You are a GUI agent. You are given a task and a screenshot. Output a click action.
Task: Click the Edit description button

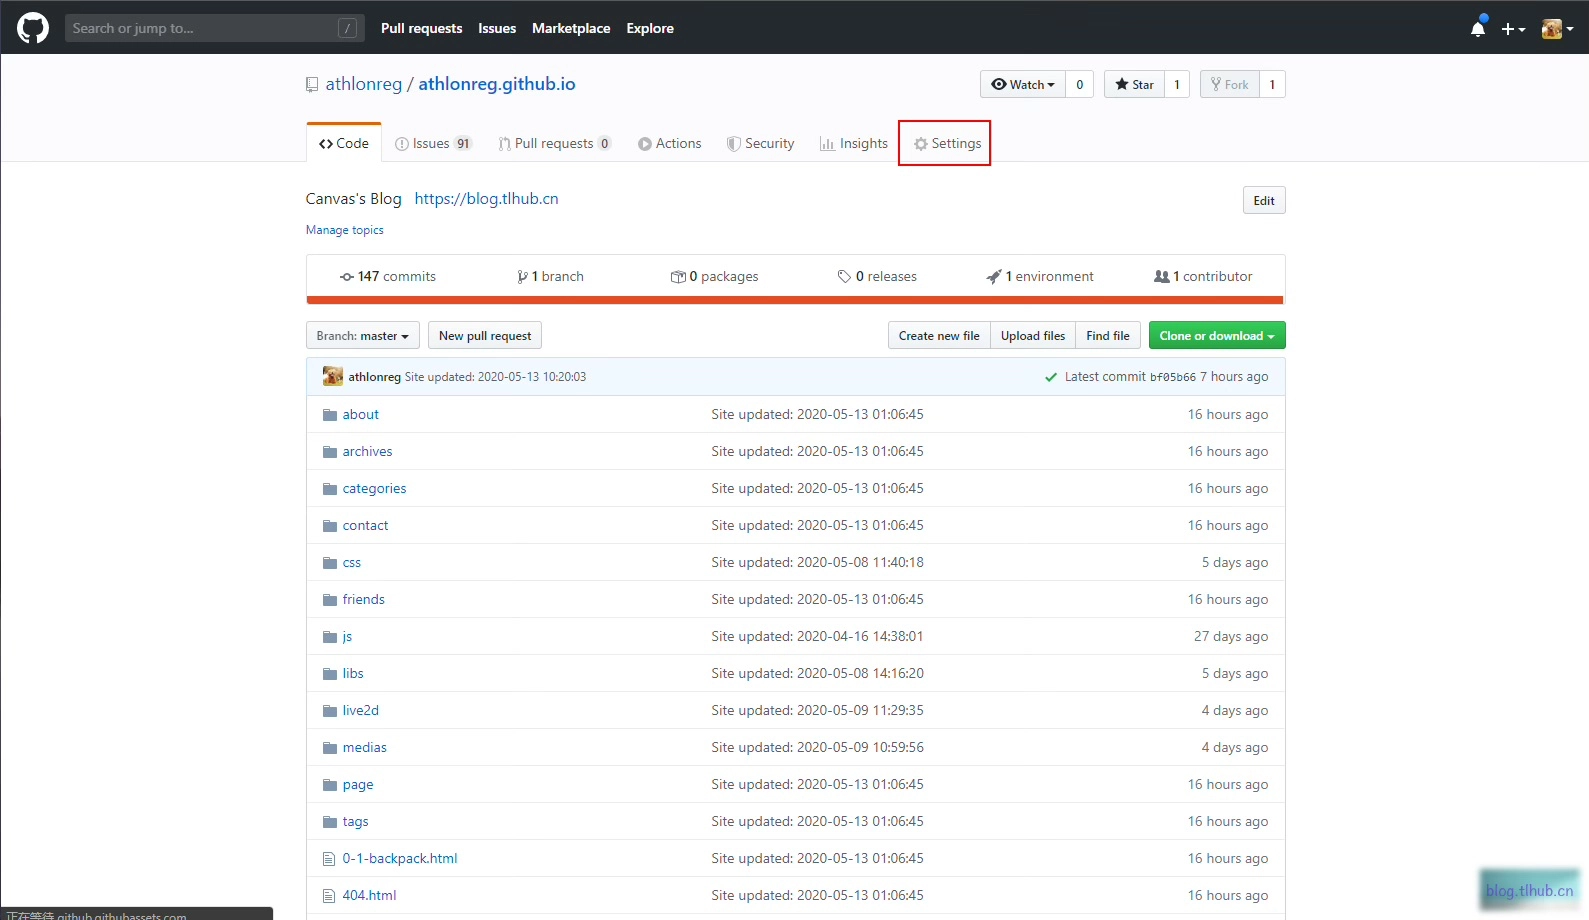tap(1264, 200)
